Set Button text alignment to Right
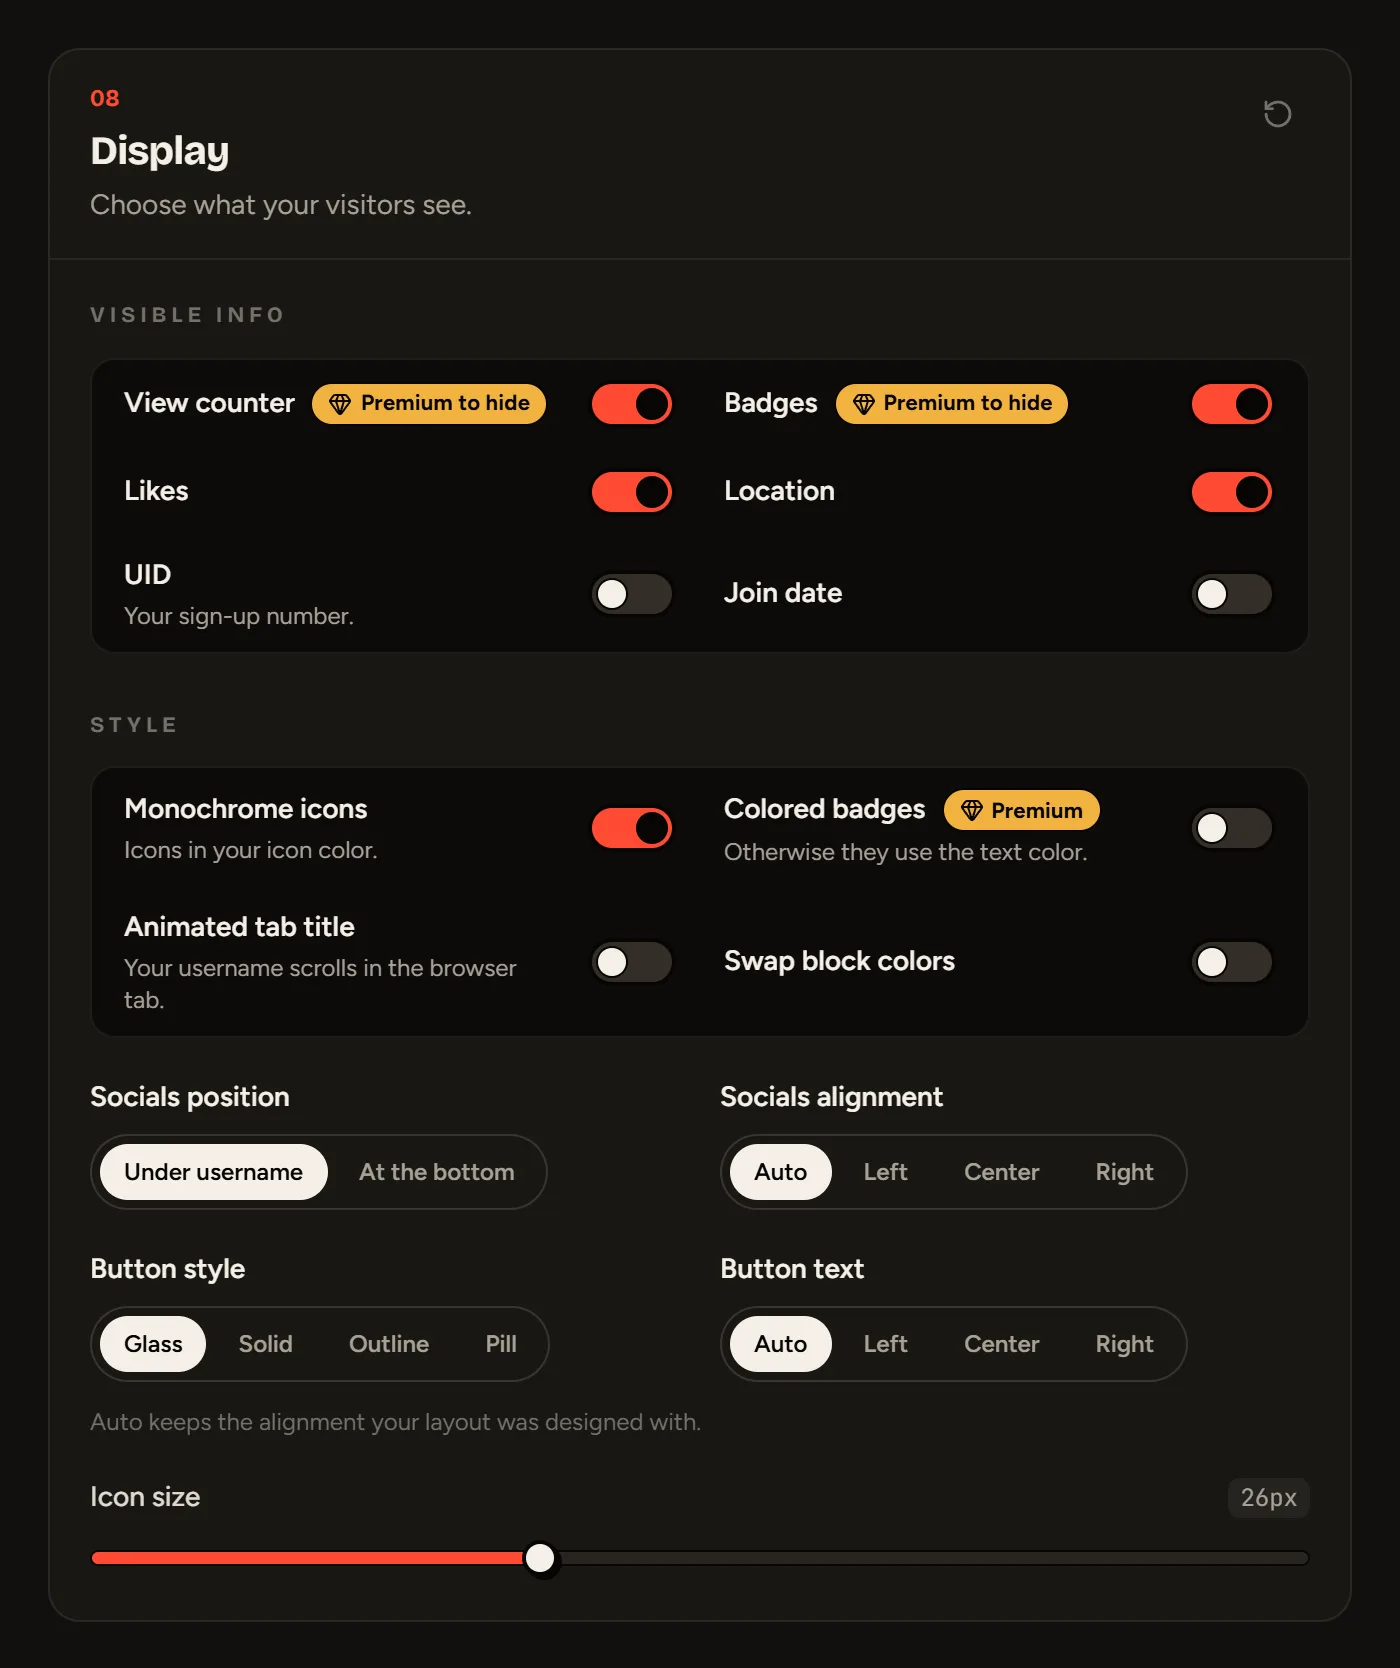The width and height of the screenshot is (1400, 1668). [1125, 1344]
